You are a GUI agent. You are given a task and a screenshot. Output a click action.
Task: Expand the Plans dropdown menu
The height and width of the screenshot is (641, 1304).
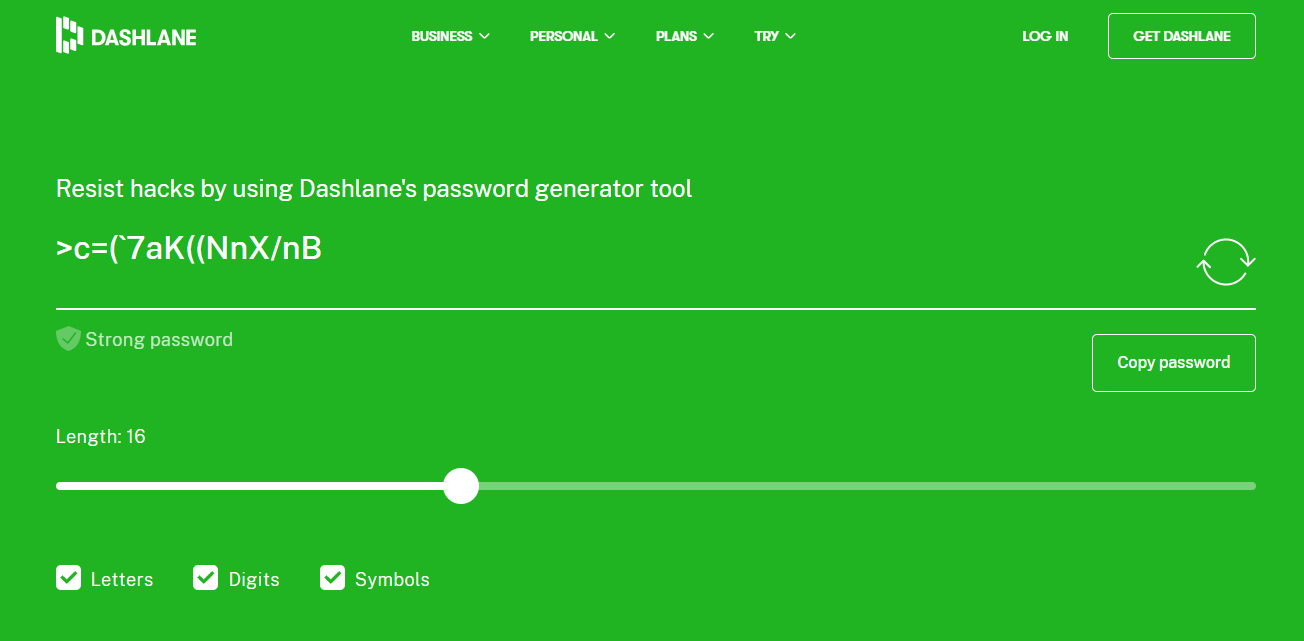tap(685, 36)
